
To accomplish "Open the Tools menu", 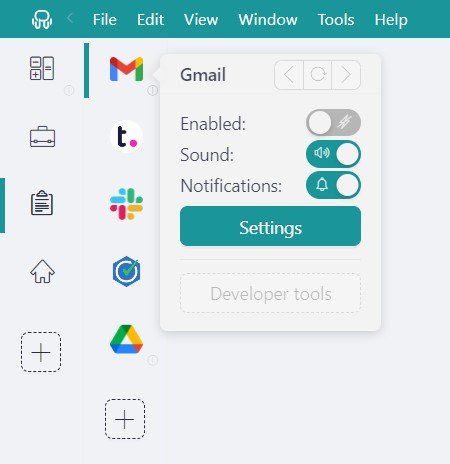I will point(336,19).
